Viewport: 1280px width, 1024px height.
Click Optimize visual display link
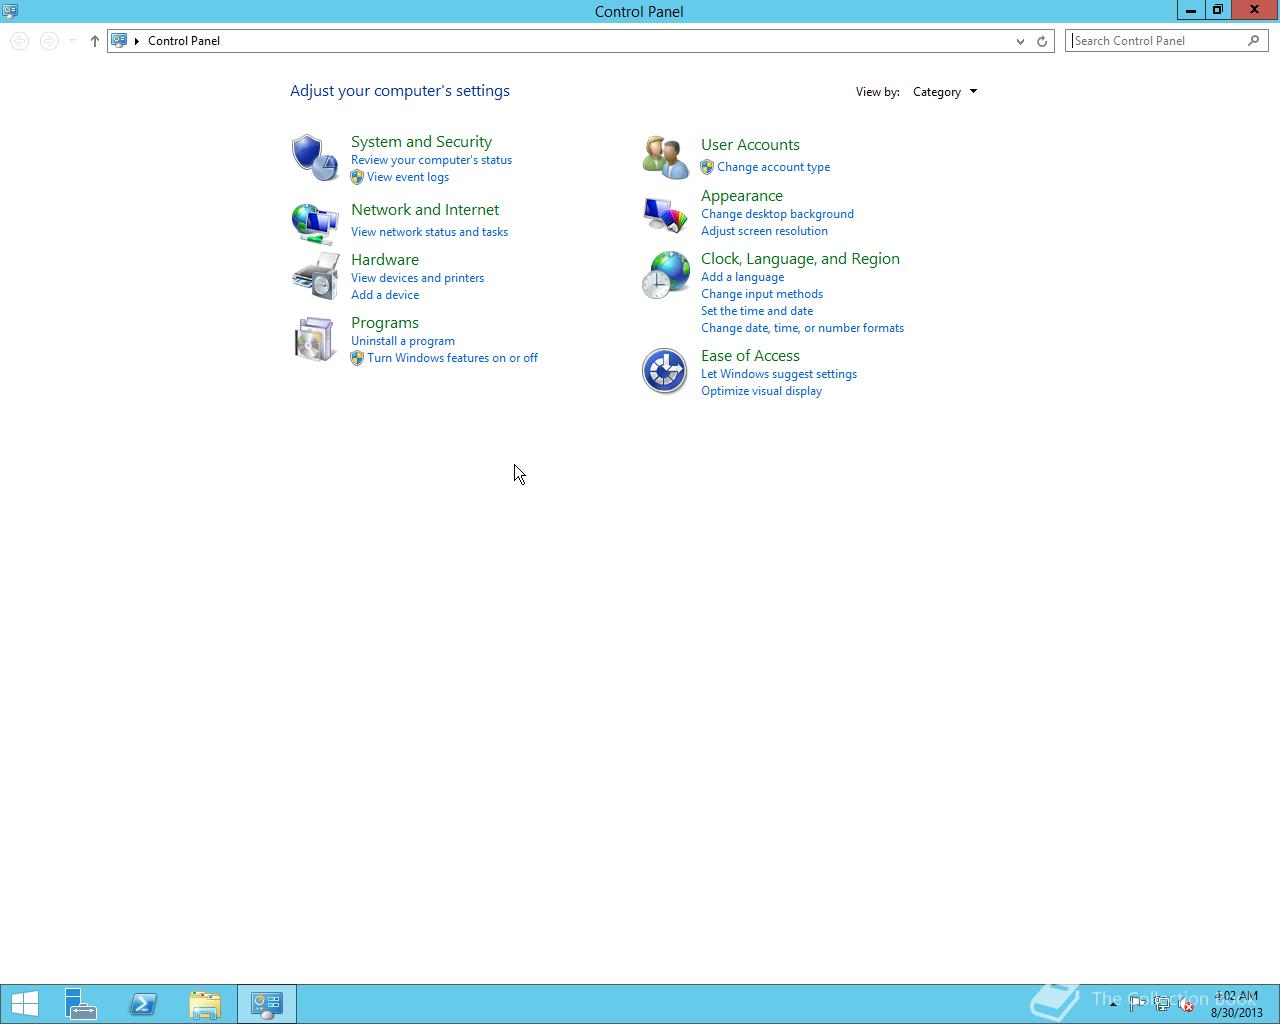coord(761,391)
